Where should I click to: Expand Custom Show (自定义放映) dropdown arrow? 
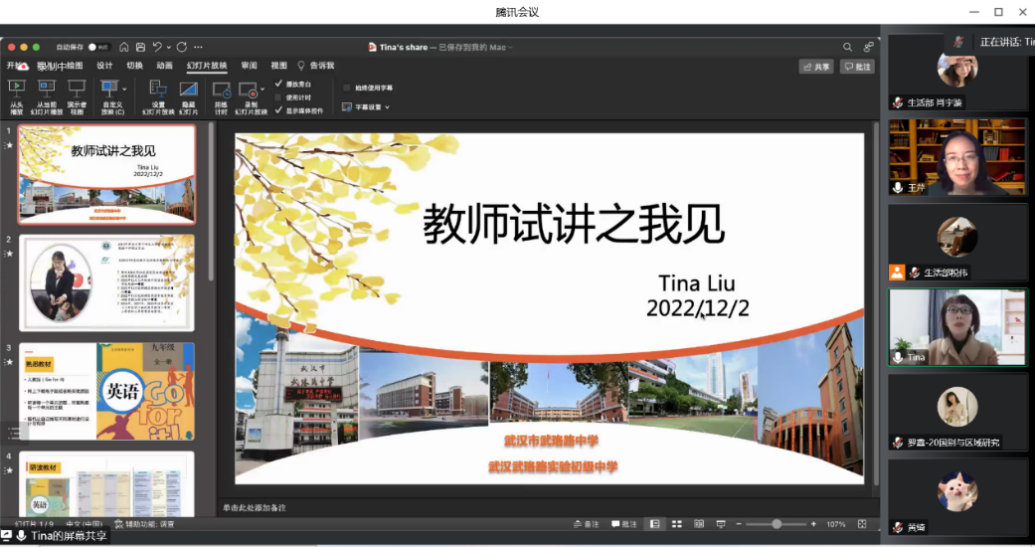(x=123, y=89)
